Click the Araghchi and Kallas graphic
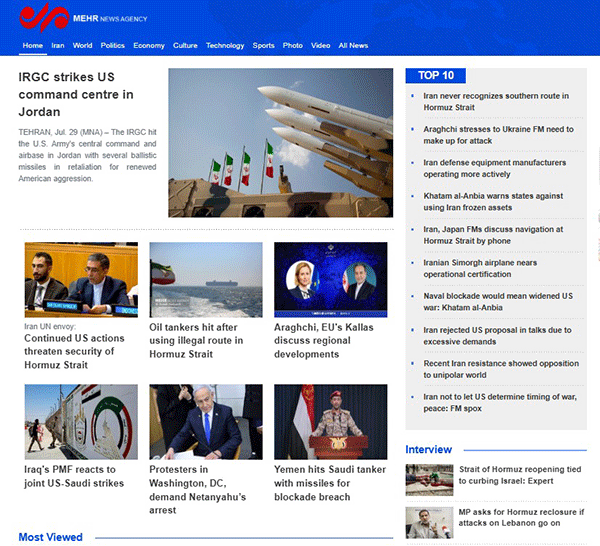The width and height of the screenshot is (600, 546). tap(331, 280)
